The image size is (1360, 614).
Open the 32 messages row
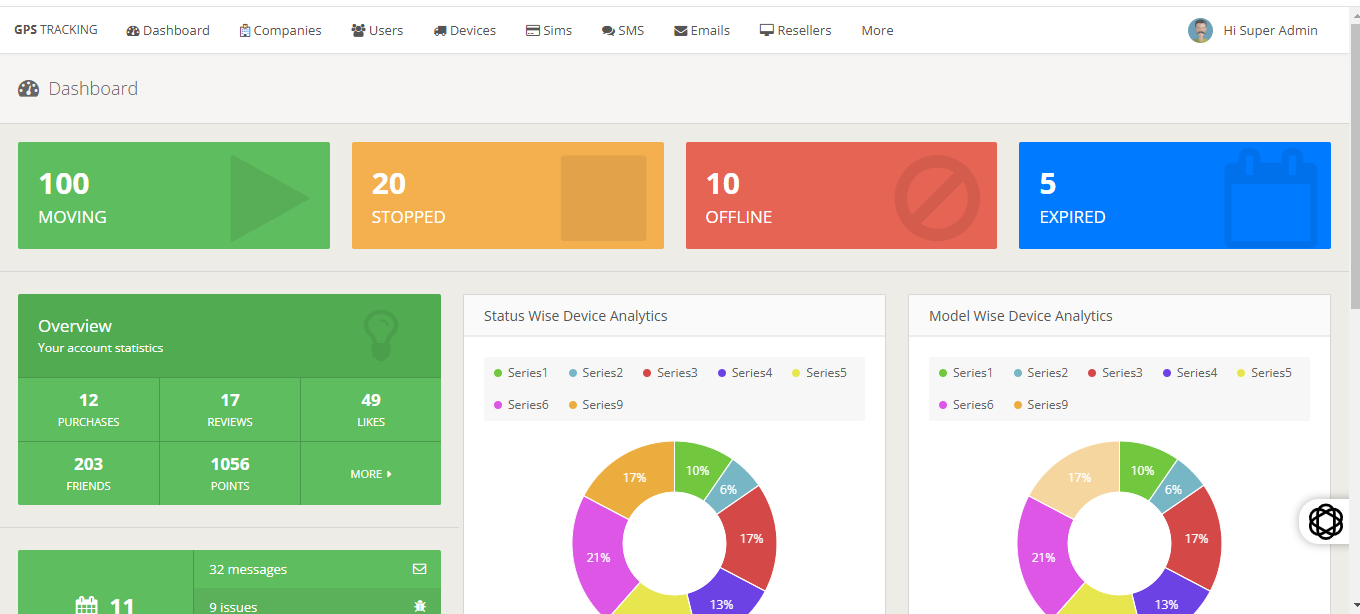pyautogui.click(x=317, y=569)
